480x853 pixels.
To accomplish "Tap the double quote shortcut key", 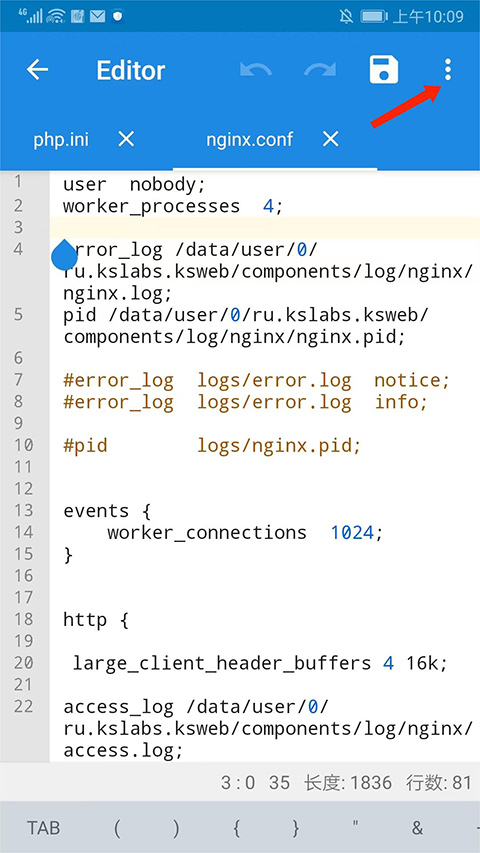I will [x=355, y=824].
